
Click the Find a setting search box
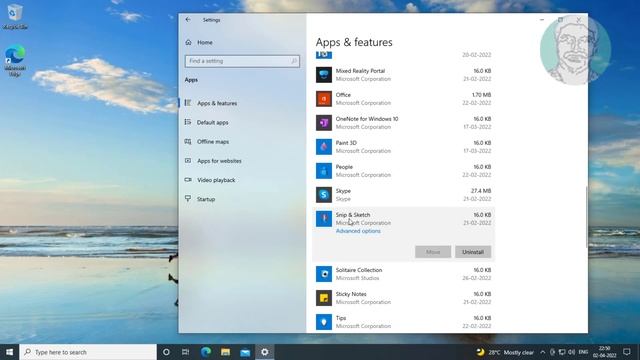242,61
